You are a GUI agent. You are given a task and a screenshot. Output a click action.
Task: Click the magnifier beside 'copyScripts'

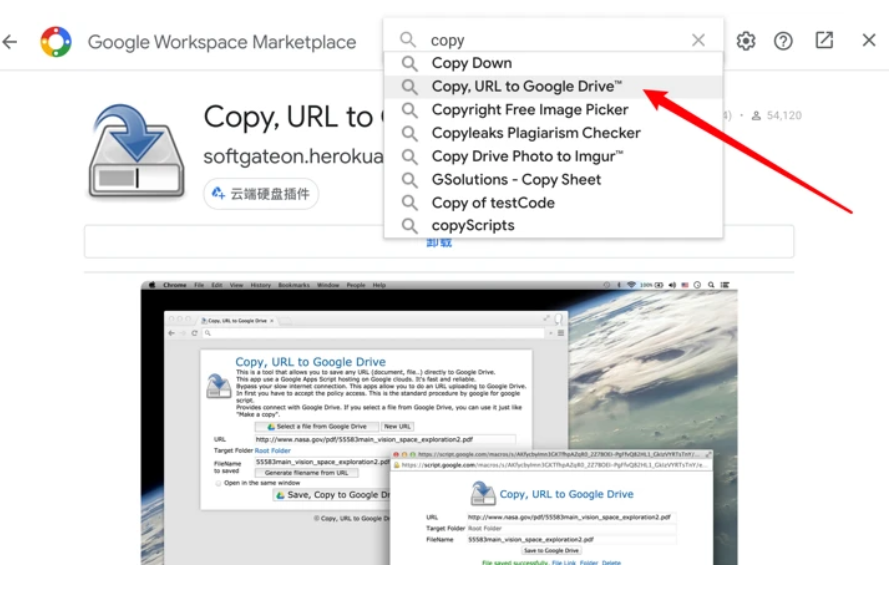click(409, 226)
